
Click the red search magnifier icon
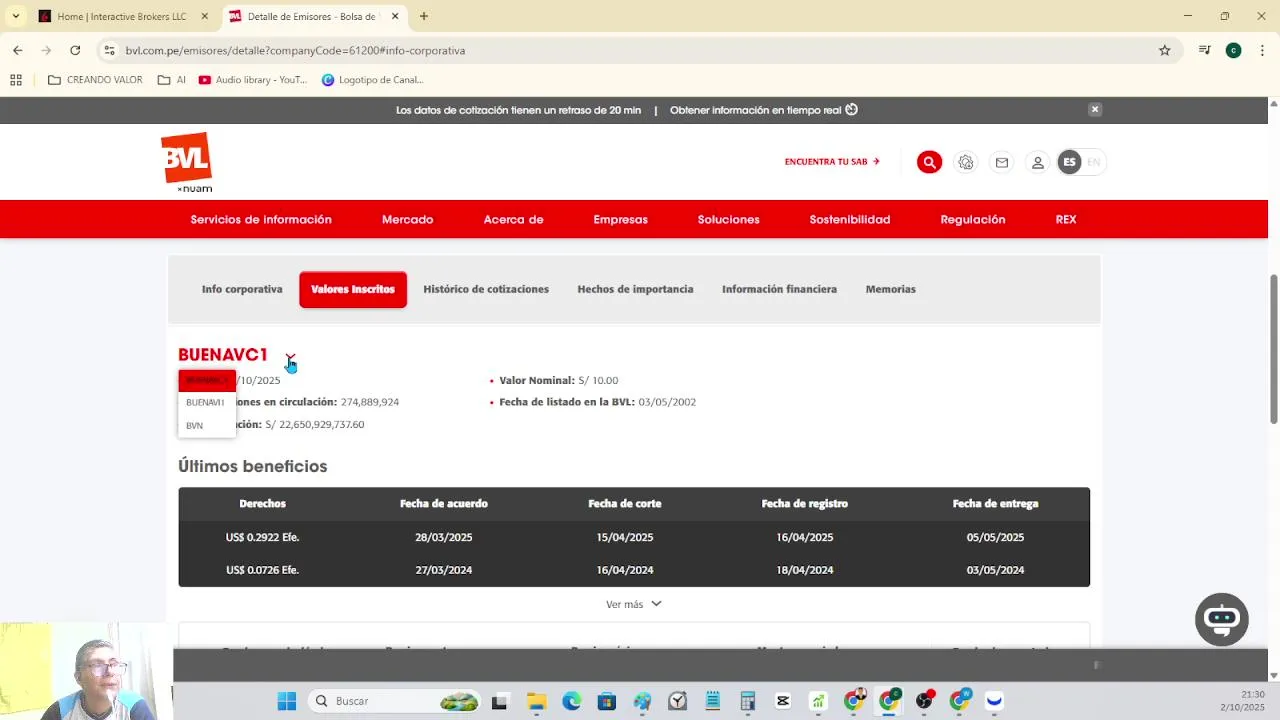(x=929, y=162)
